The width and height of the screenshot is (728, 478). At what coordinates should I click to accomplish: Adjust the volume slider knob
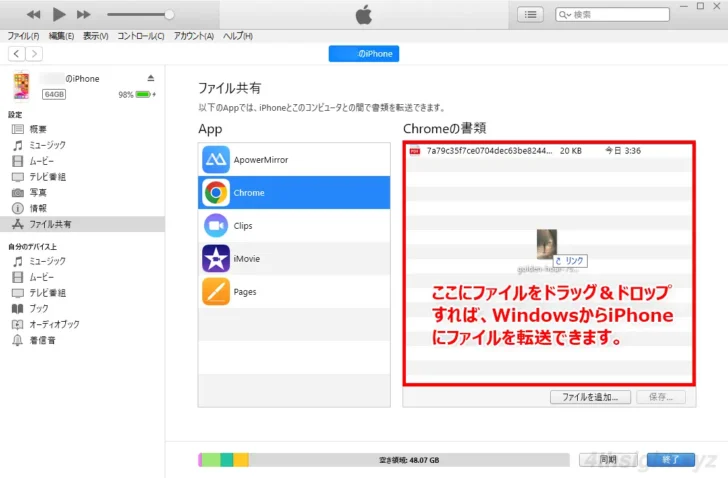[x=169, y=15]
